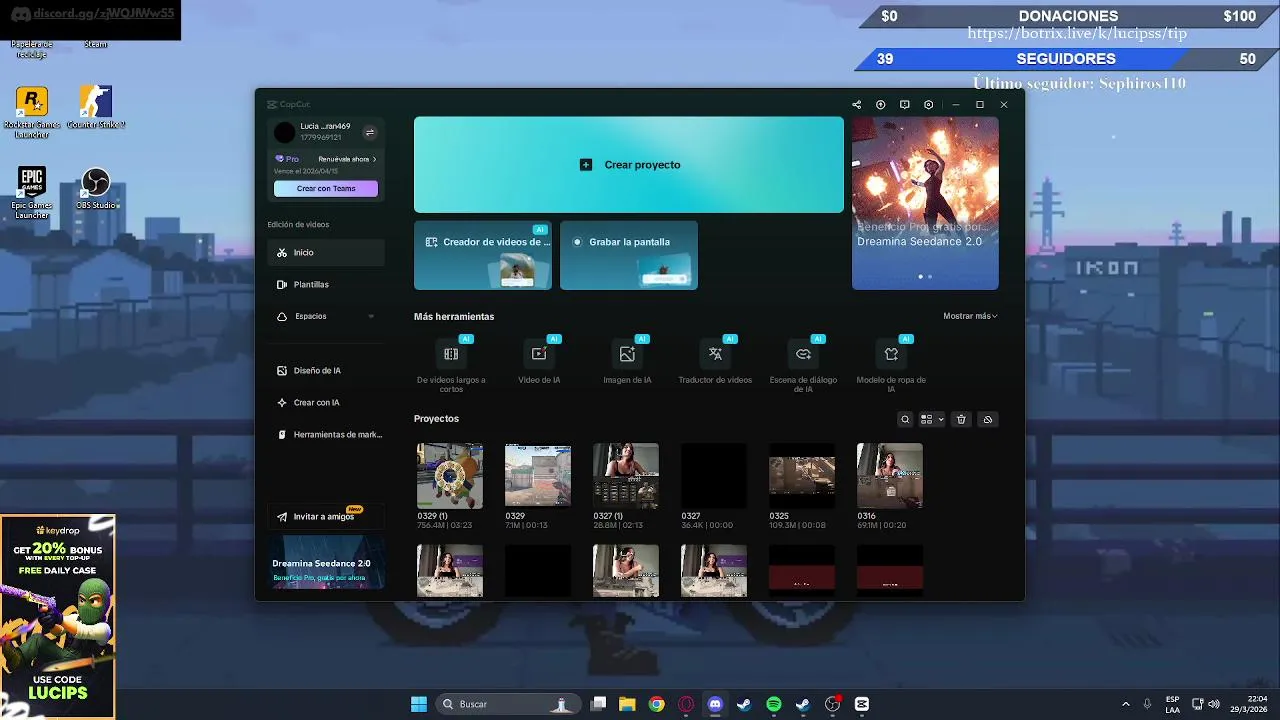Open CapCut icon in the taskbar
The width and height of the screenshot is (1280, 720).
point(862,704)
